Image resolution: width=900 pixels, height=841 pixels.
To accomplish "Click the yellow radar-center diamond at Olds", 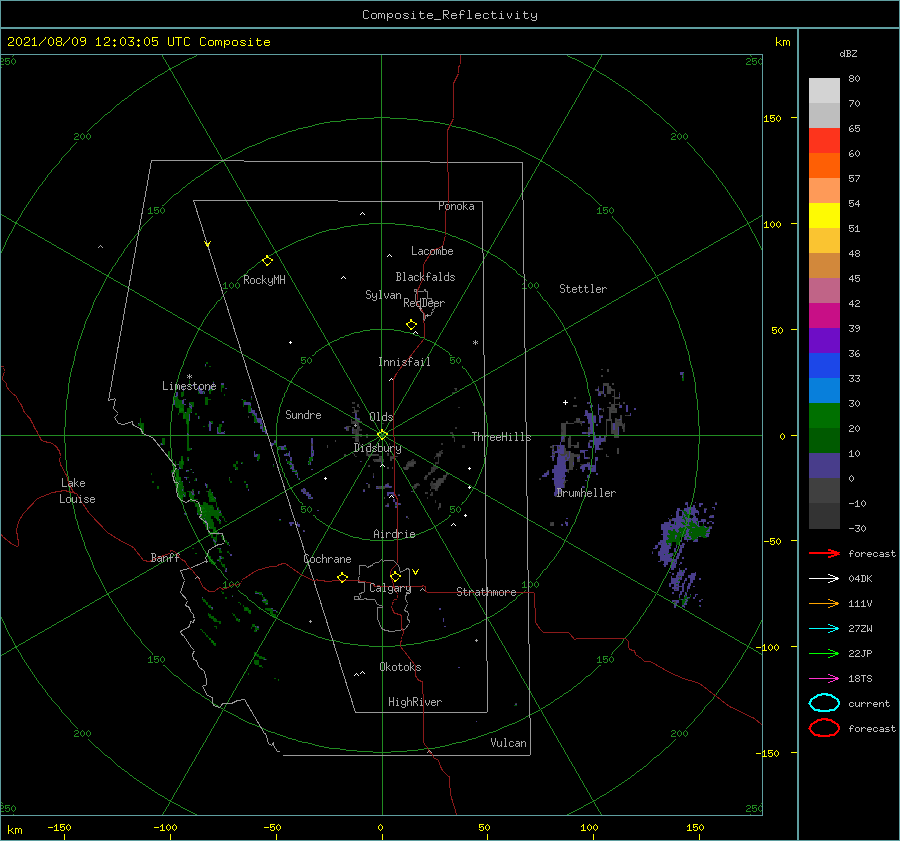I will (382, 435).
